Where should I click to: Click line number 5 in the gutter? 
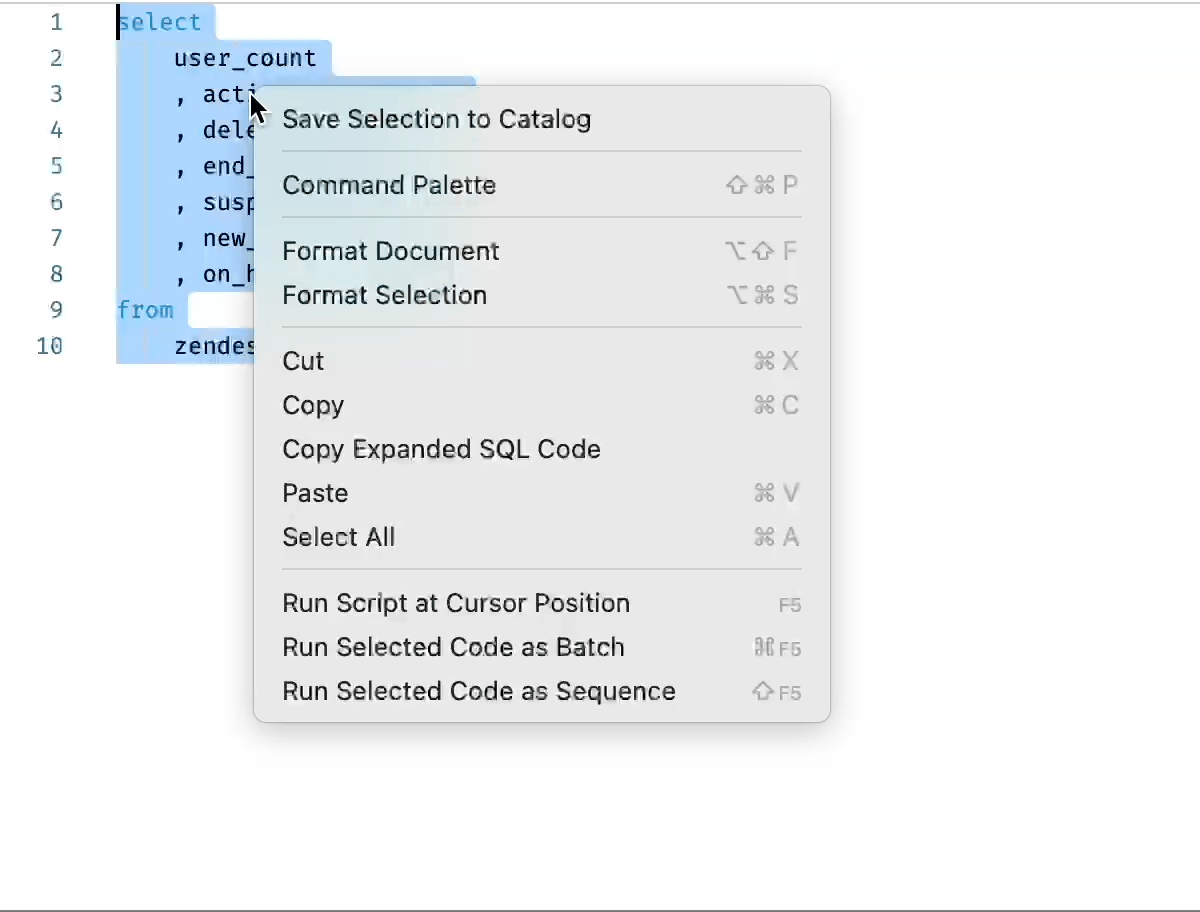(x=57, y=166)
